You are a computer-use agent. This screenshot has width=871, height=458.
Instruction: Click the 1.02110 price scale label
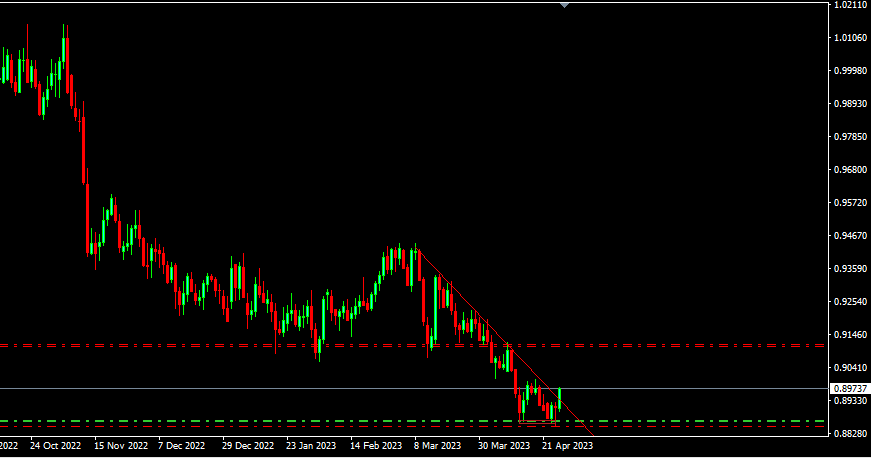tap(850, 4)
